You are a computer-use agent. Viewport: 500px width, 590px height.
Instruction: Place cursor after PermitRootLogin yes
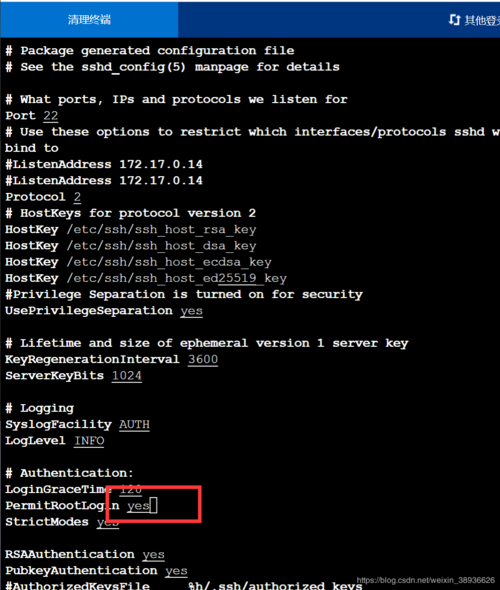click(x=153, y=505)
